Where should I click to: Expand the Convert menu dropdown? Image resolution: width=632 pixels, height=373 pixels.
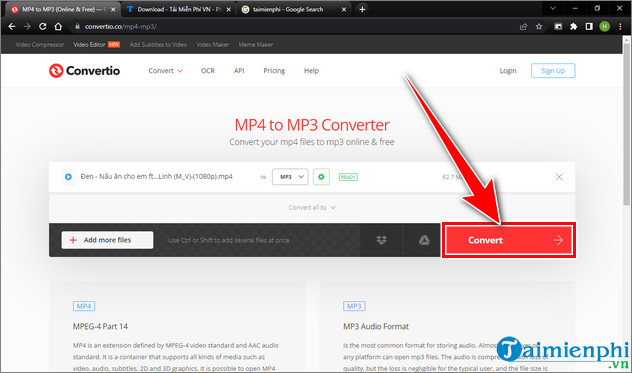165,71
